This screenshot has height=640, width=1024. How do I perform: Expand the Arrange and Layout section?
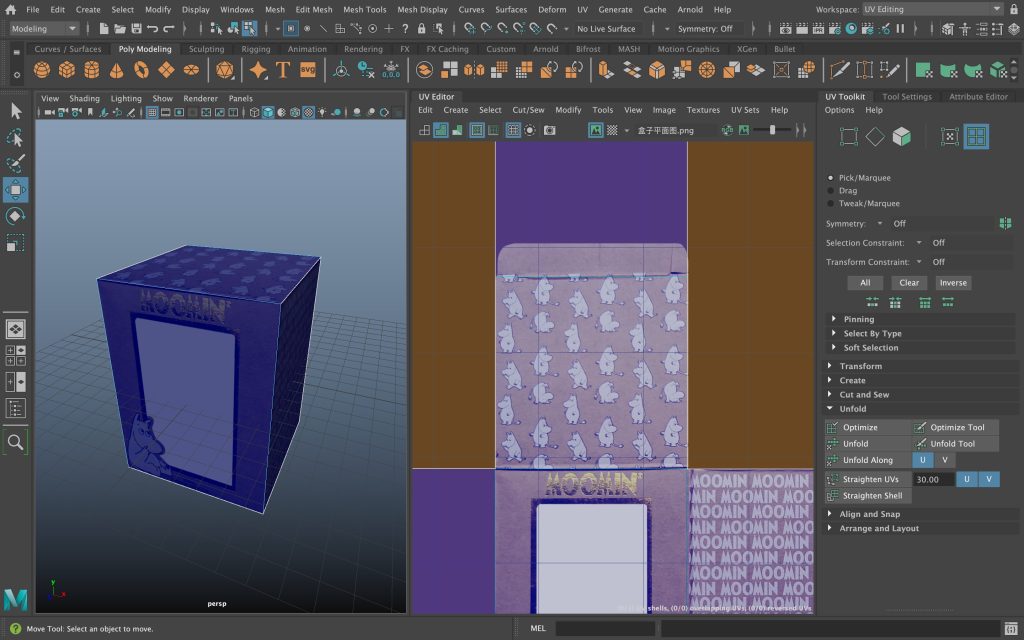[919, 528]
